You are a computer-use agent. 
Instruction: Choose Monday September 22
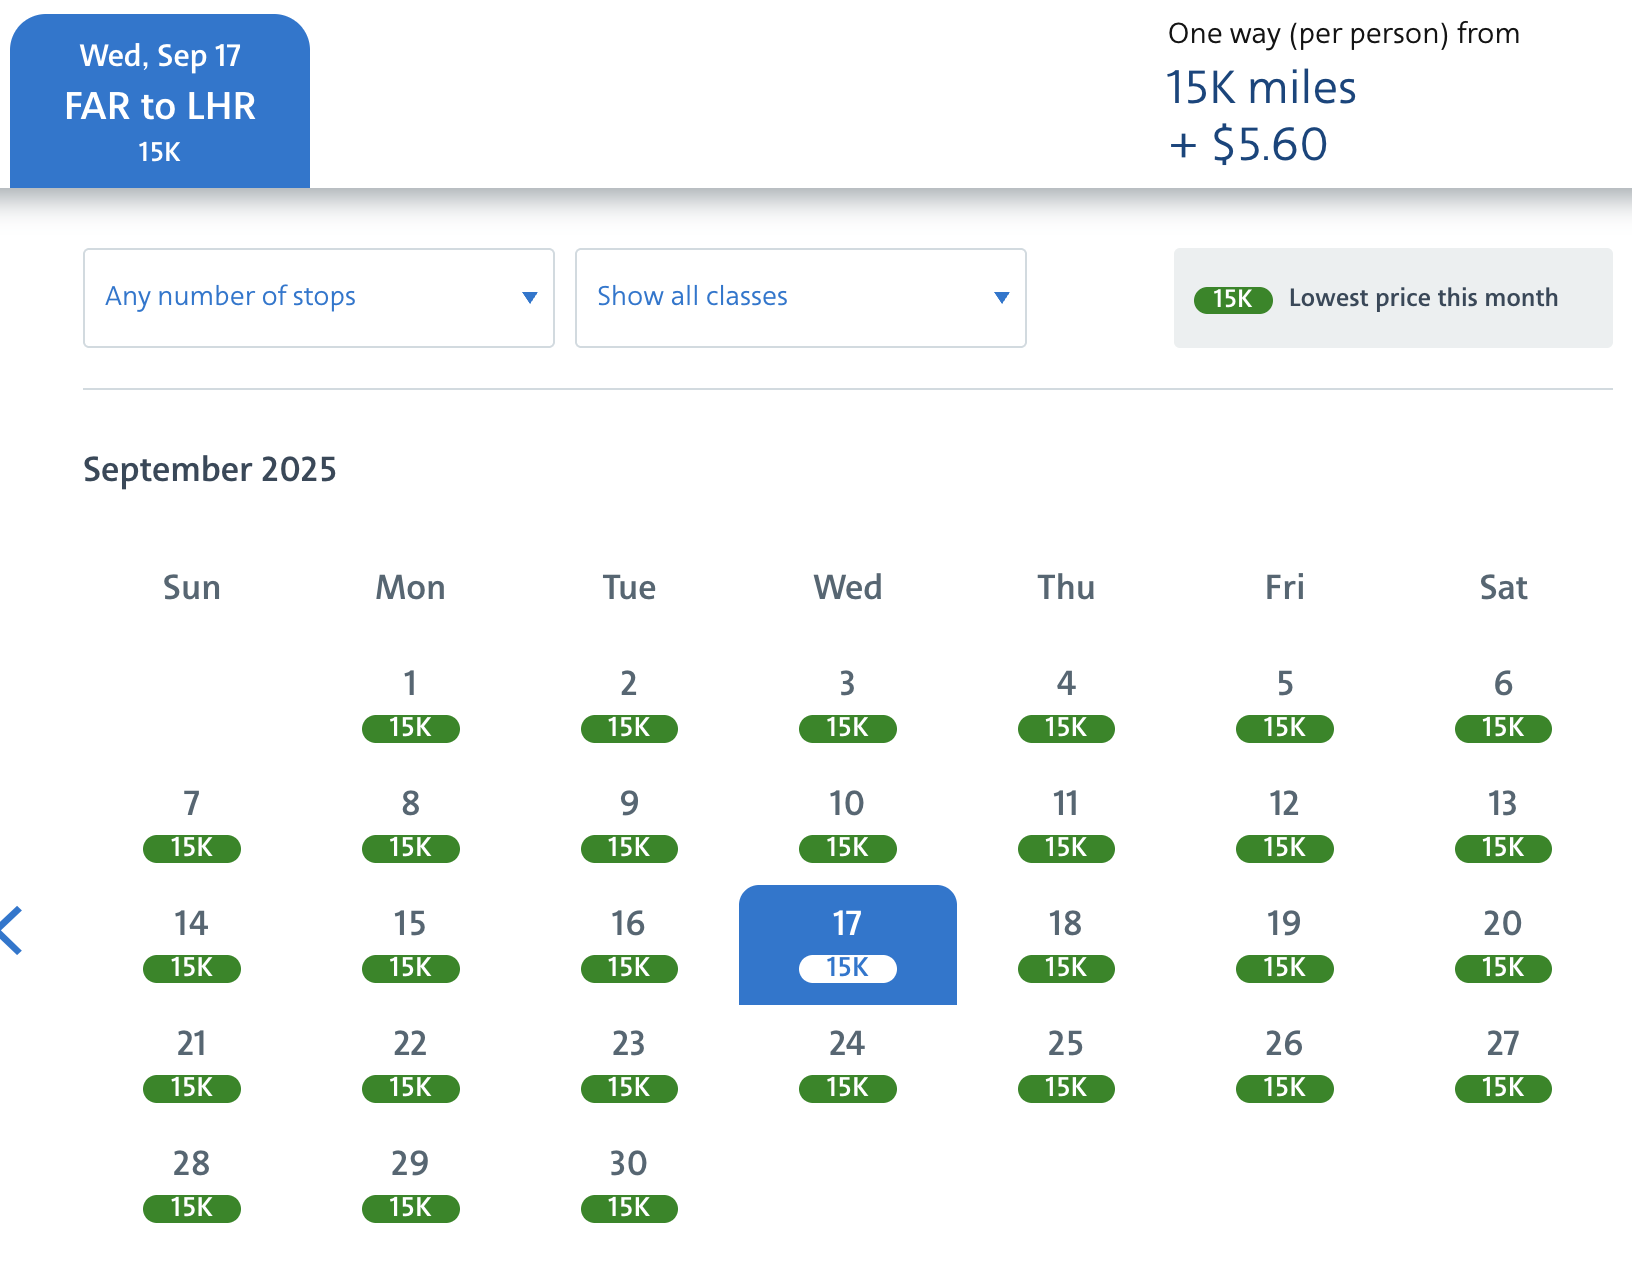click(410, 1065)
